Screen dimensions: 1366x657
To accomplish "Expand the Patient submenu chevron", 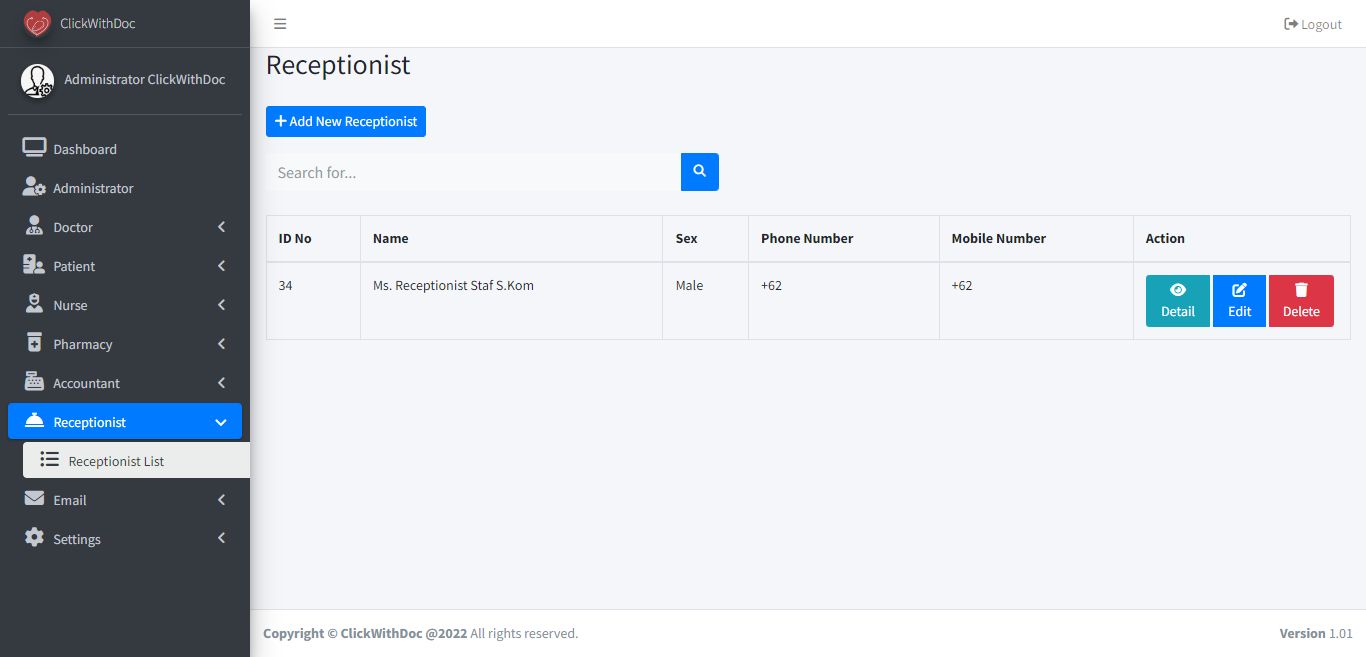I will pos(221,266).
